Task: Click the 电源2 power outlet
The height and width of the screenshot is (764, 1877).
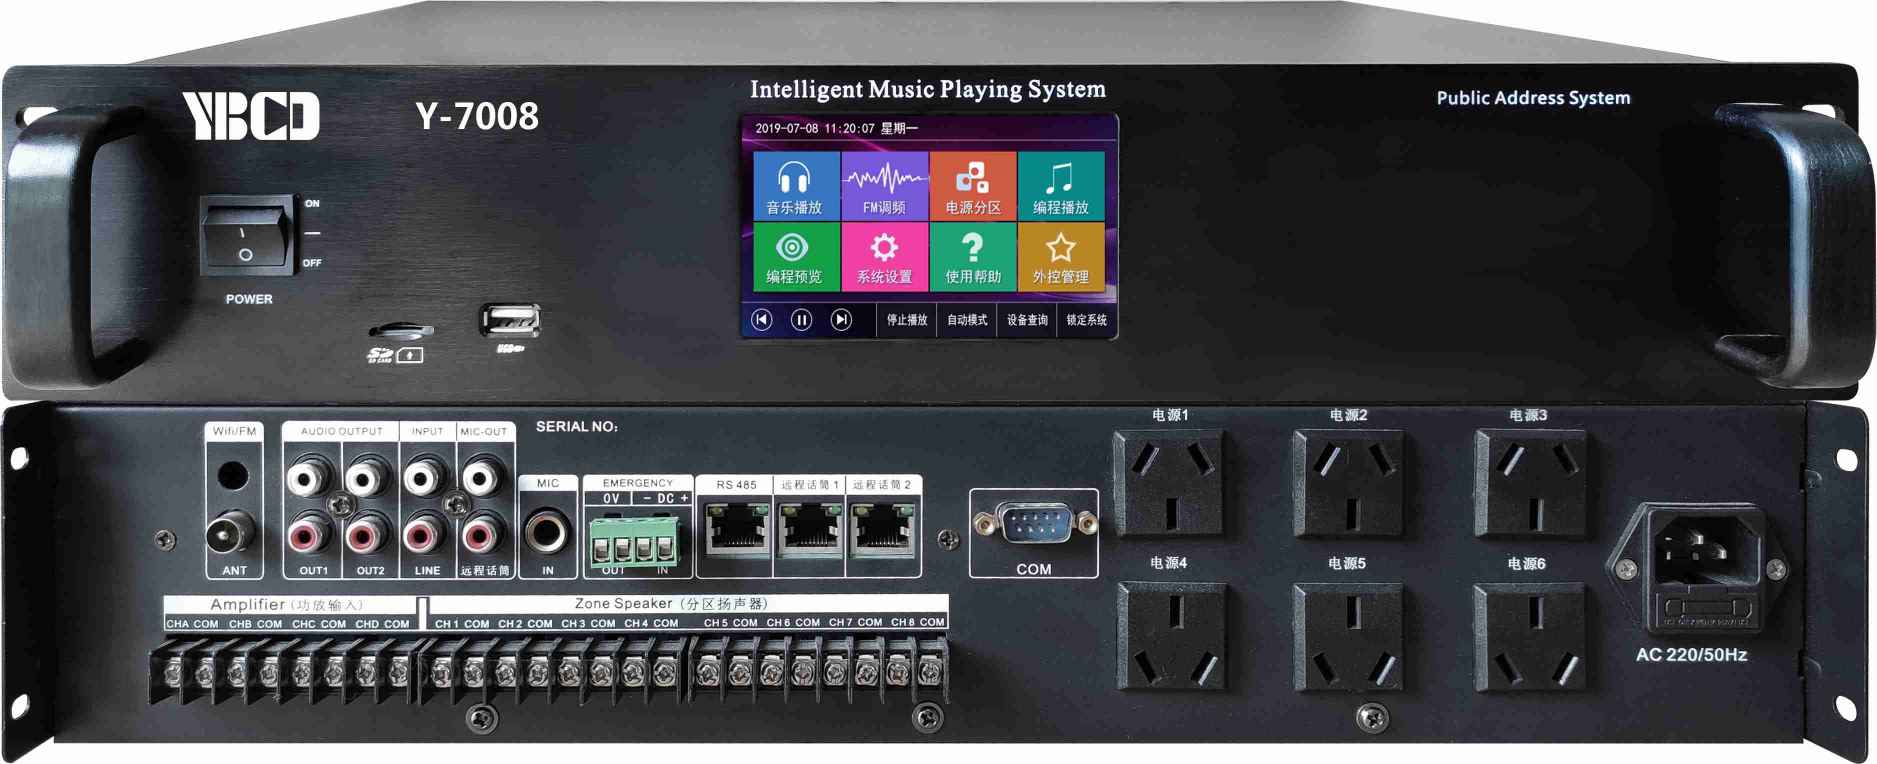Action: click(1349, 484)
